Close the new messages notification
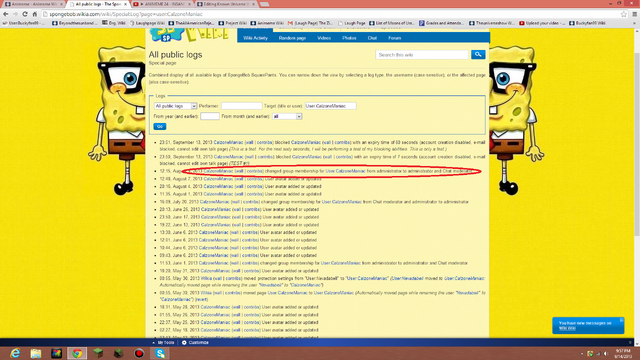This screenshot has height=360, width=640. pos(621,320)
